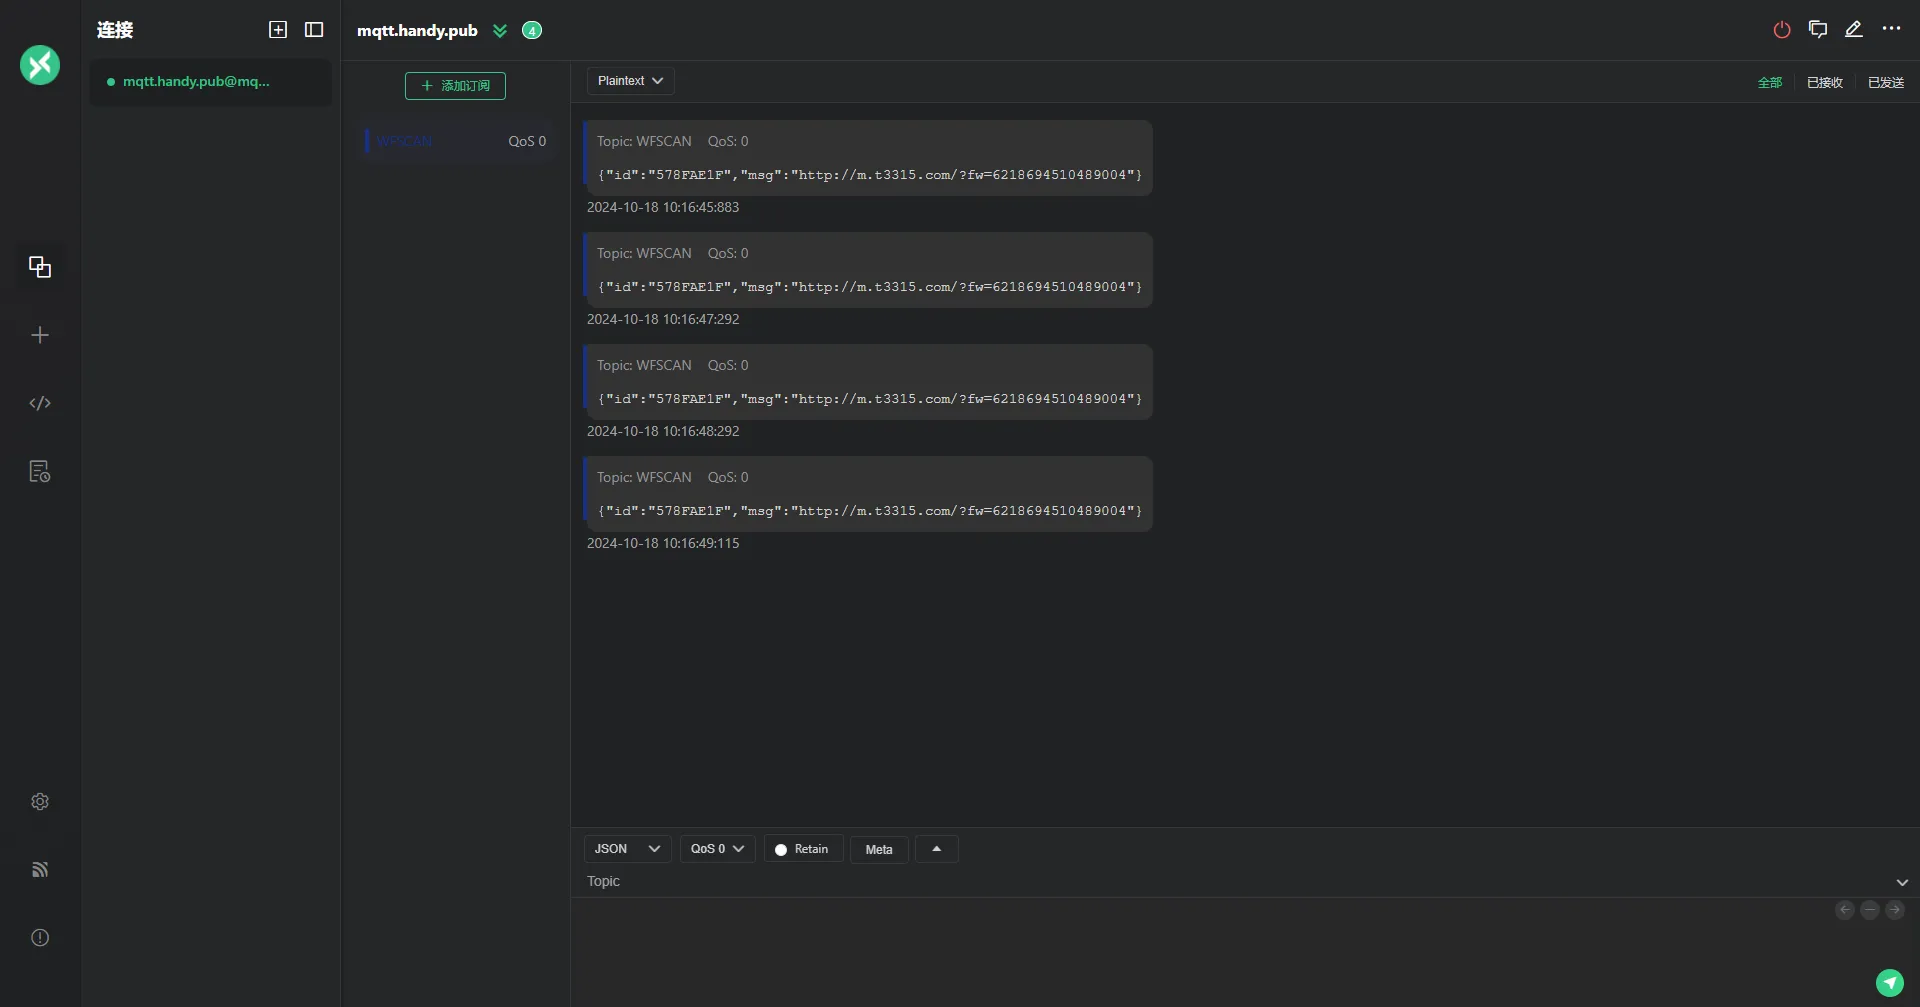Click the 添加订阅 button
Screen dimensions: 1920x1007
[x=455, y=86]
